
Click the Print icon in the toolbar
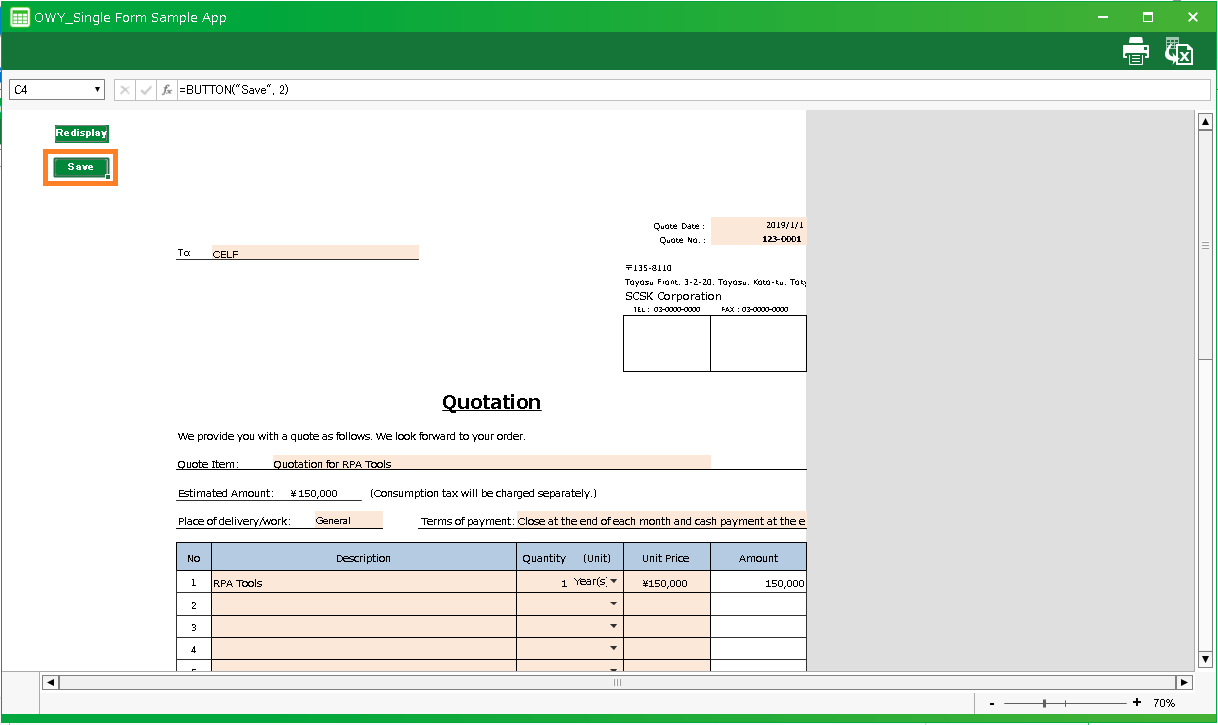pos(1135,52)
